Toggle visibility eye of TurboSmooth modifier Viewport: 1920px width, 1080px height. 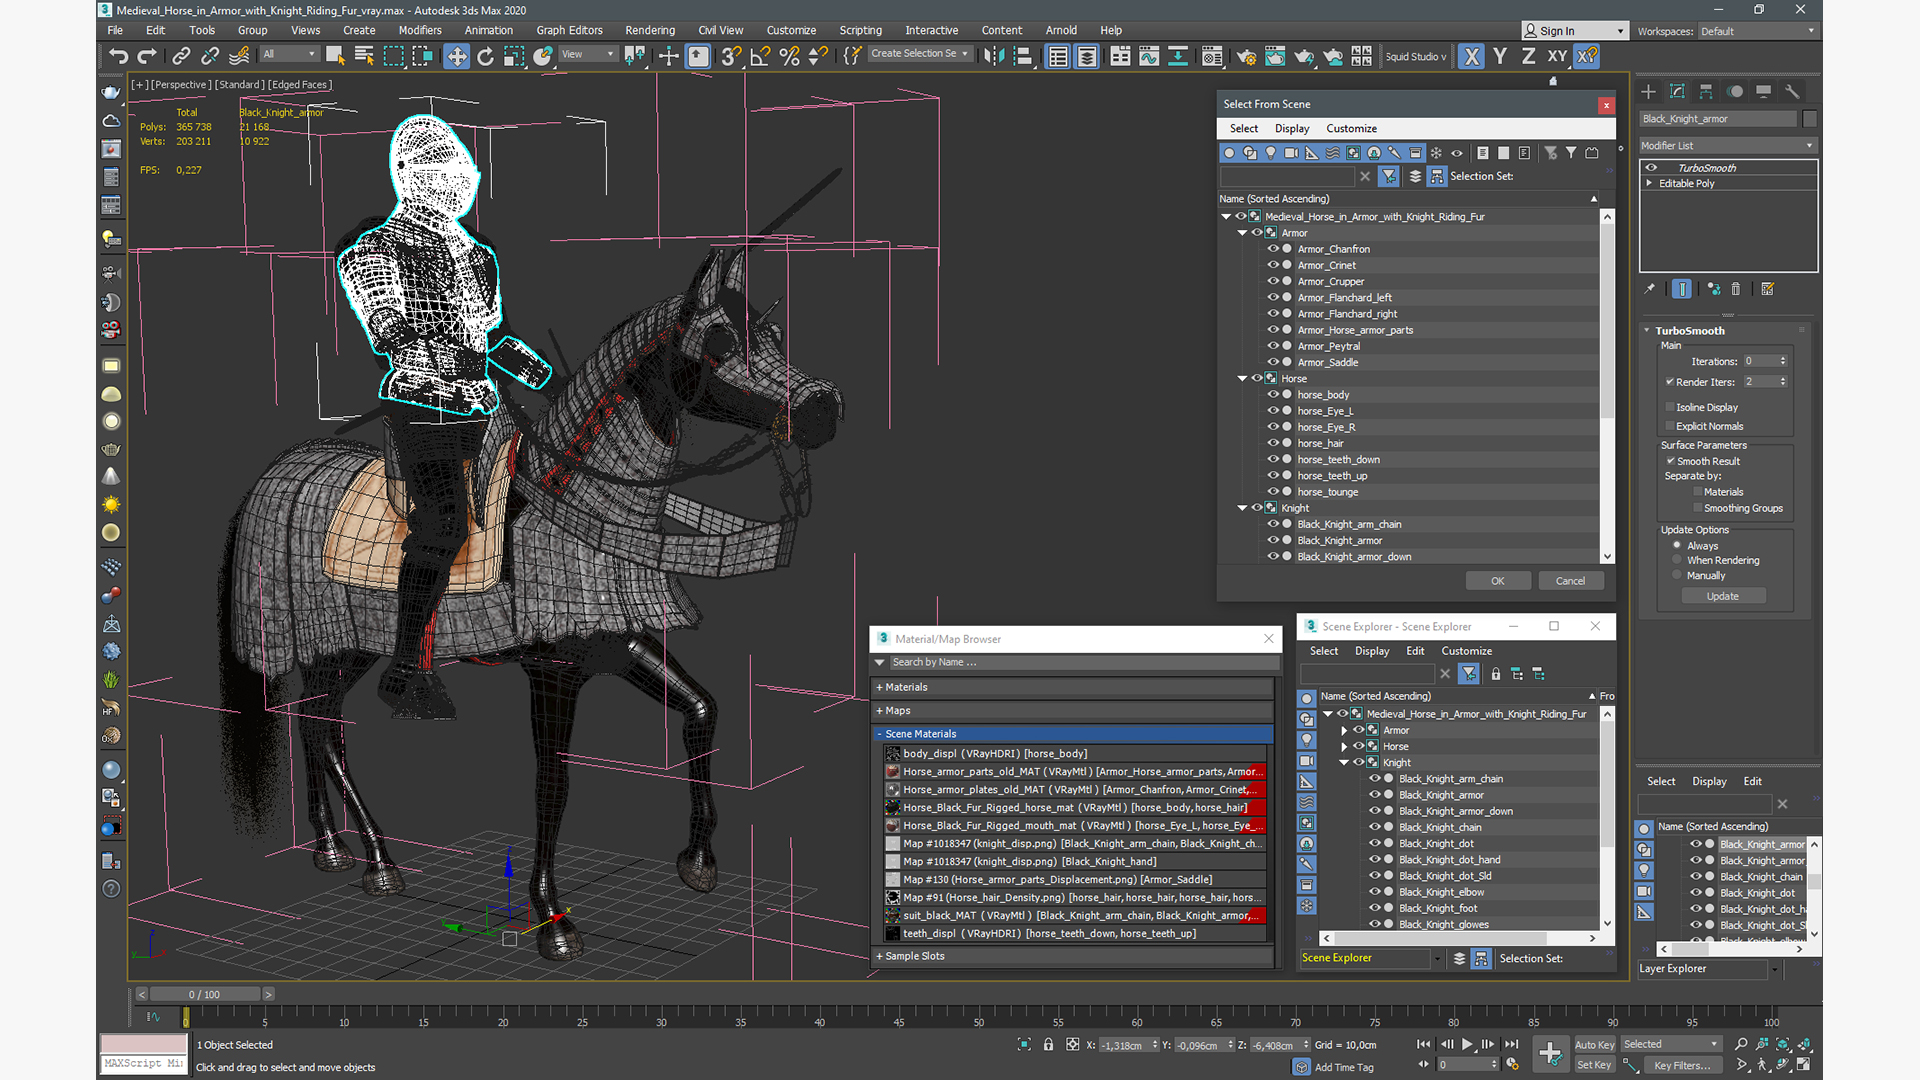pos(1652,168)
